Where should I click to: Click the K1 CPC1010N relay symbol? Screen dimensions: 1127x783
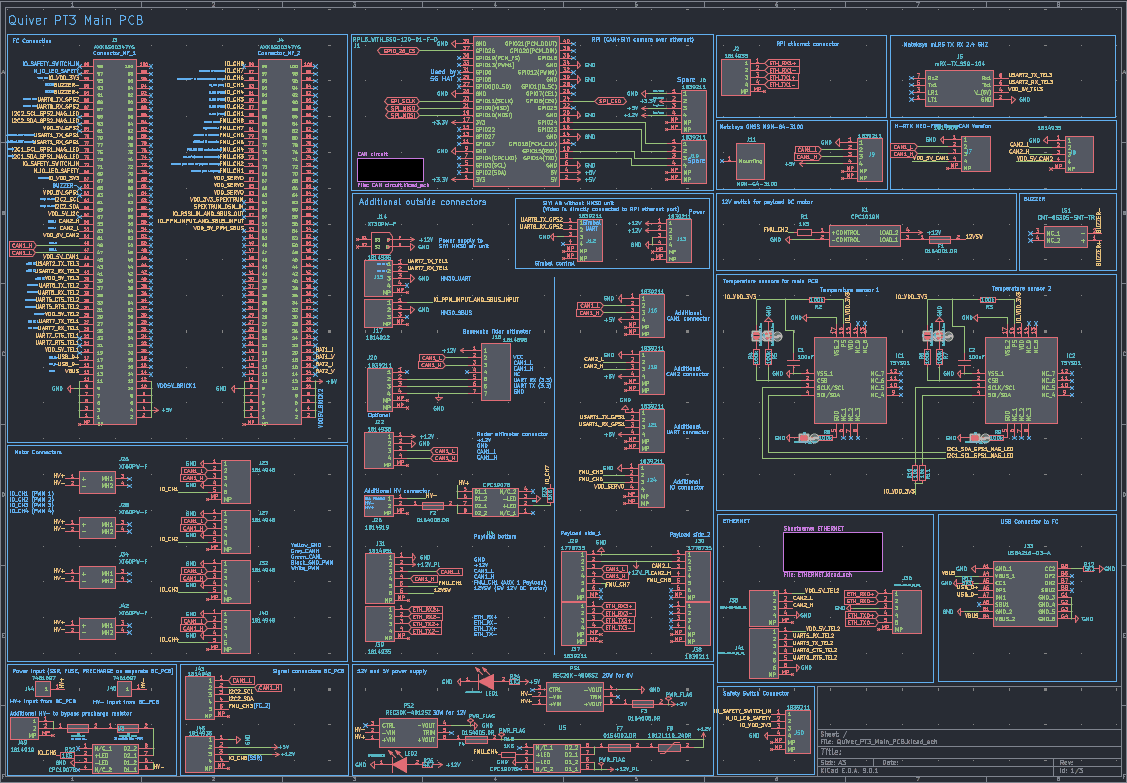pos(865,236)
